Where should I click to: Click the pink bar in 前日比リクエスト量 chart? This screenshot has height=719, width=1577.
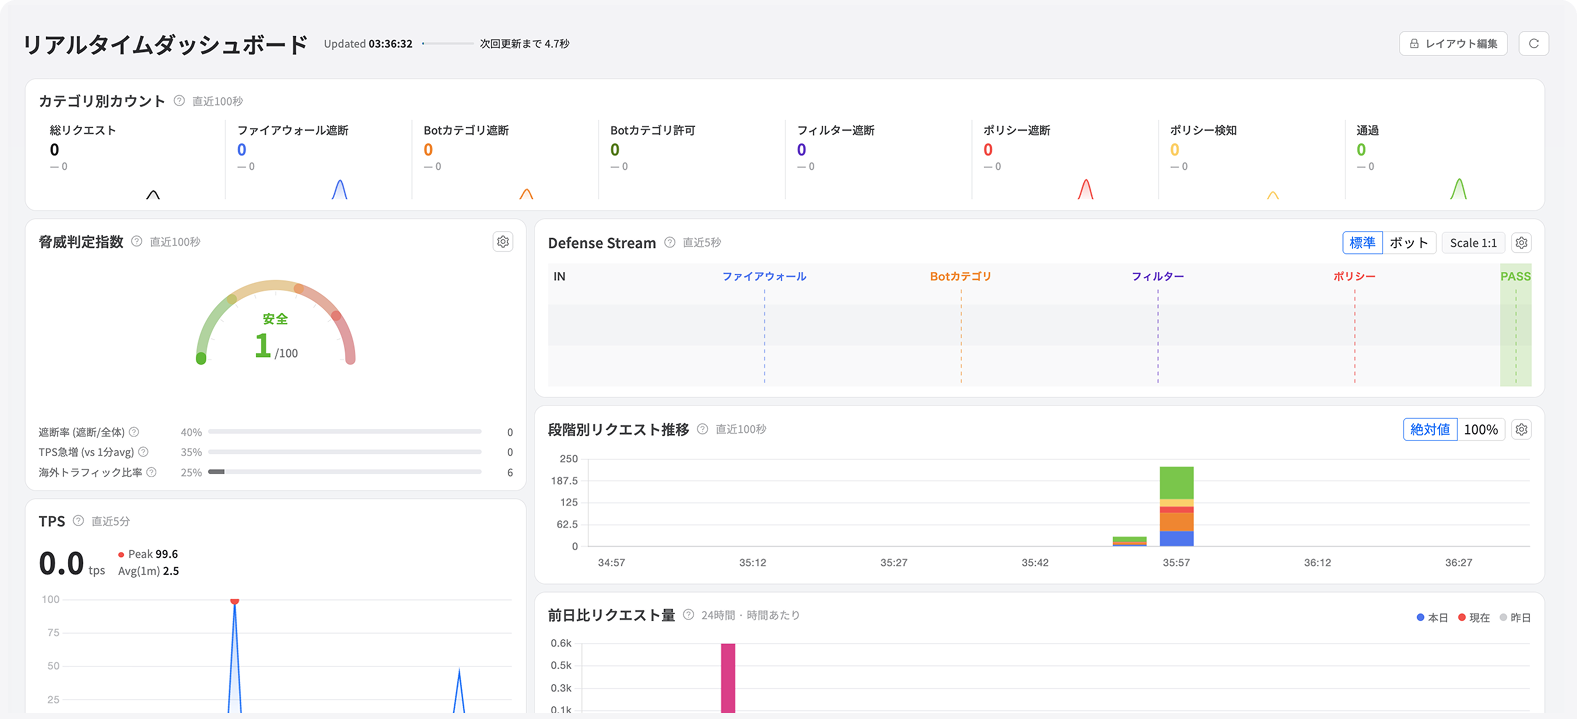728,678
